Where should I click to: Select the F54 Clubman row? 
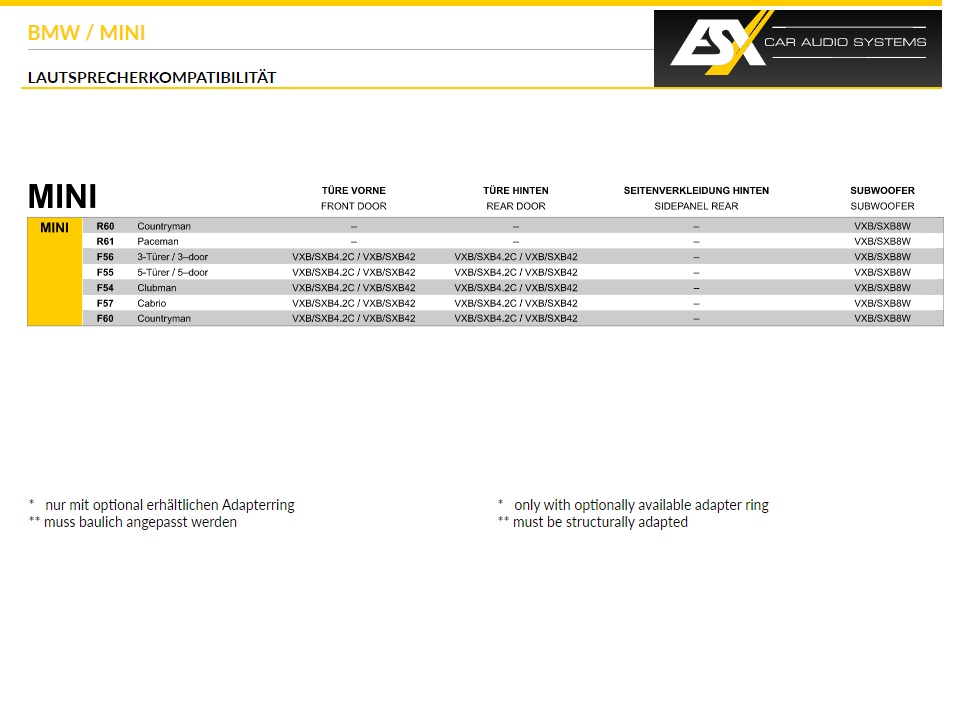pyautogui.click(x=156, y=288)
